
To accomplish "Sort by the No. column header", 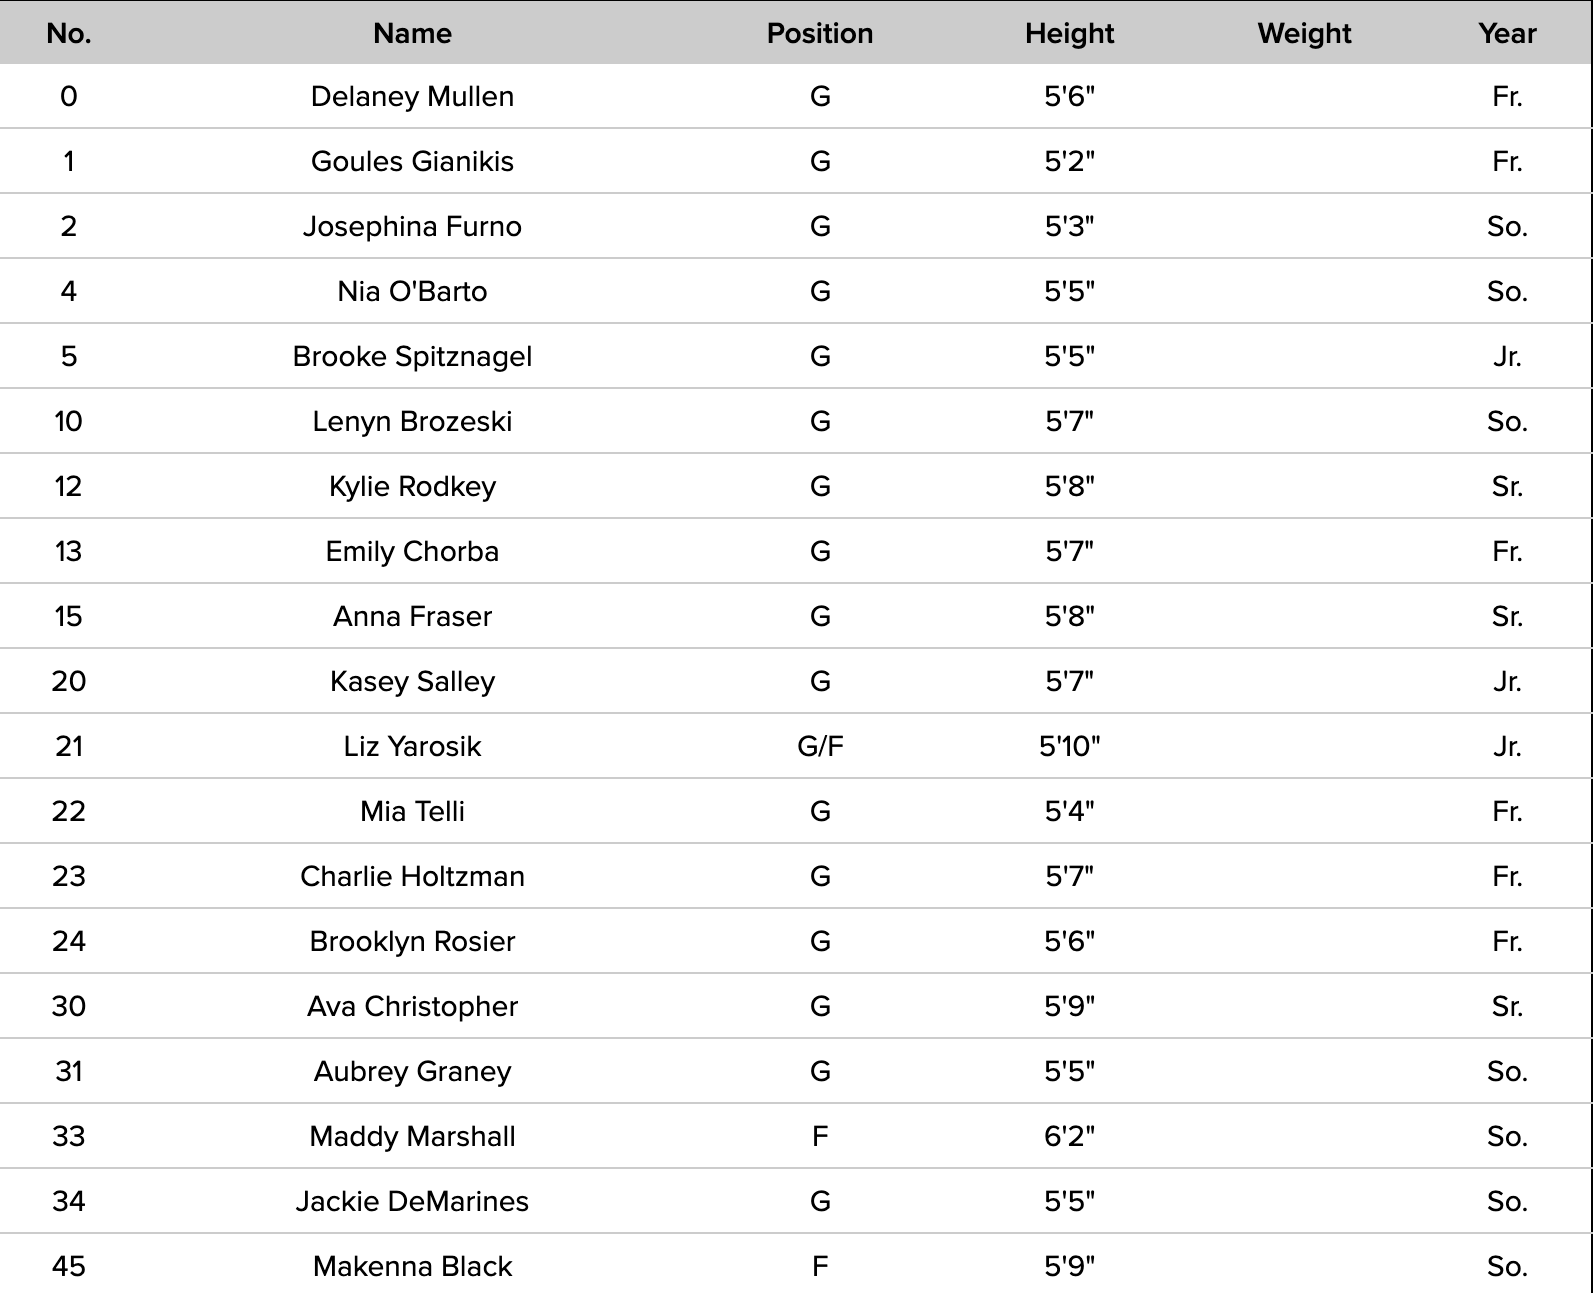I will pyautogui.click(x=68, y=33).
